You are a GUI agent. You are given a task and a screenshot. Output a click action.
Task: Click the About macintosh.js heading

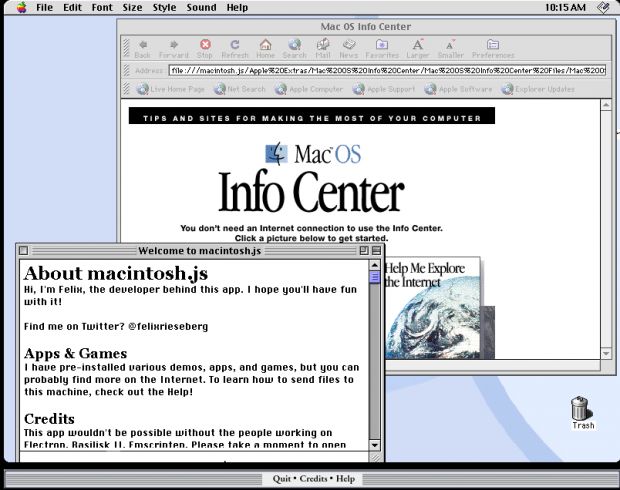pyautogui.click(x=116, y=273)
